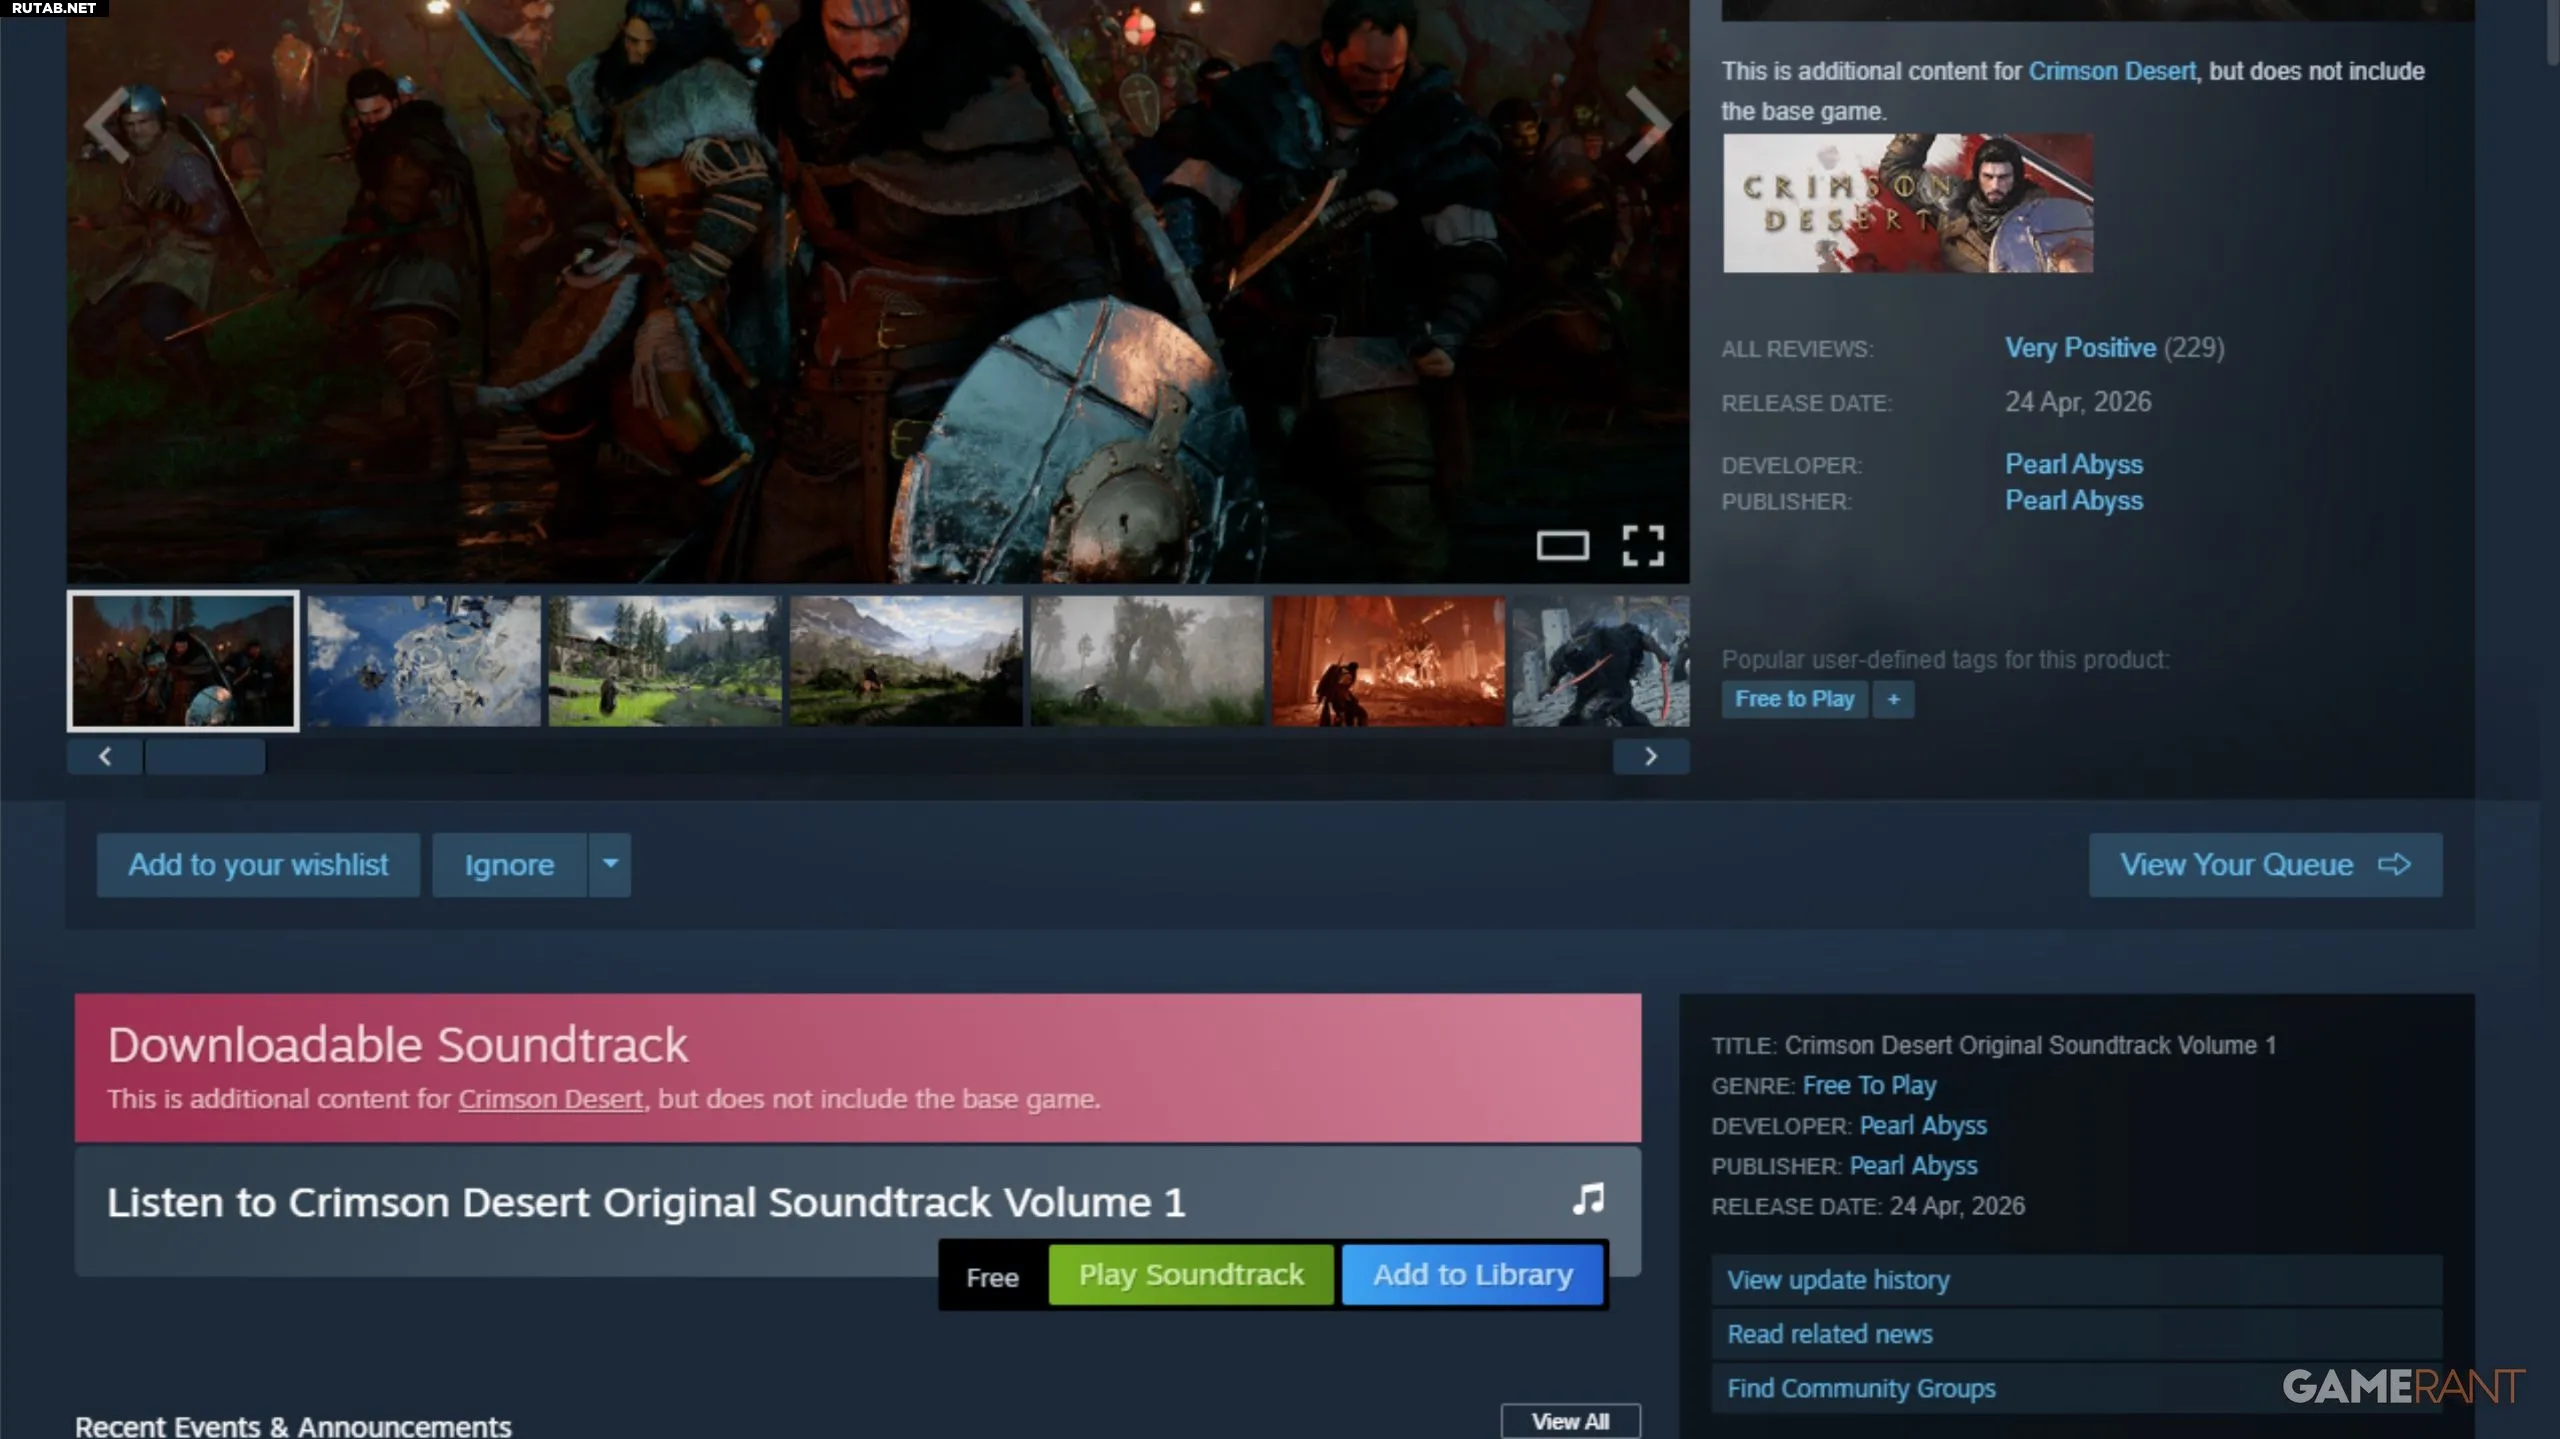Open the Free to Play tag

pyautogui.click(x=1794, y=699)
